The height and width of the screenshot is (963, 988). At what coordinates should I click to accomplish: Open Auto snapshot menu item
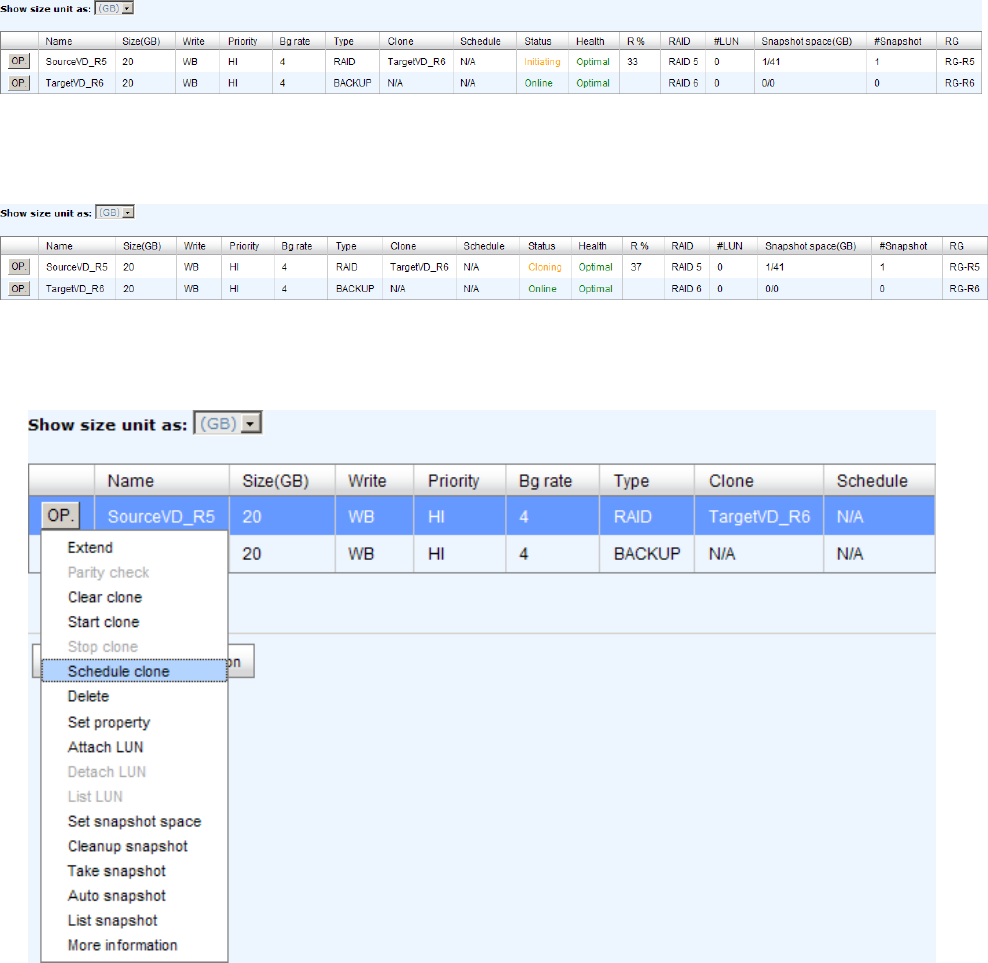coord(116,896)
